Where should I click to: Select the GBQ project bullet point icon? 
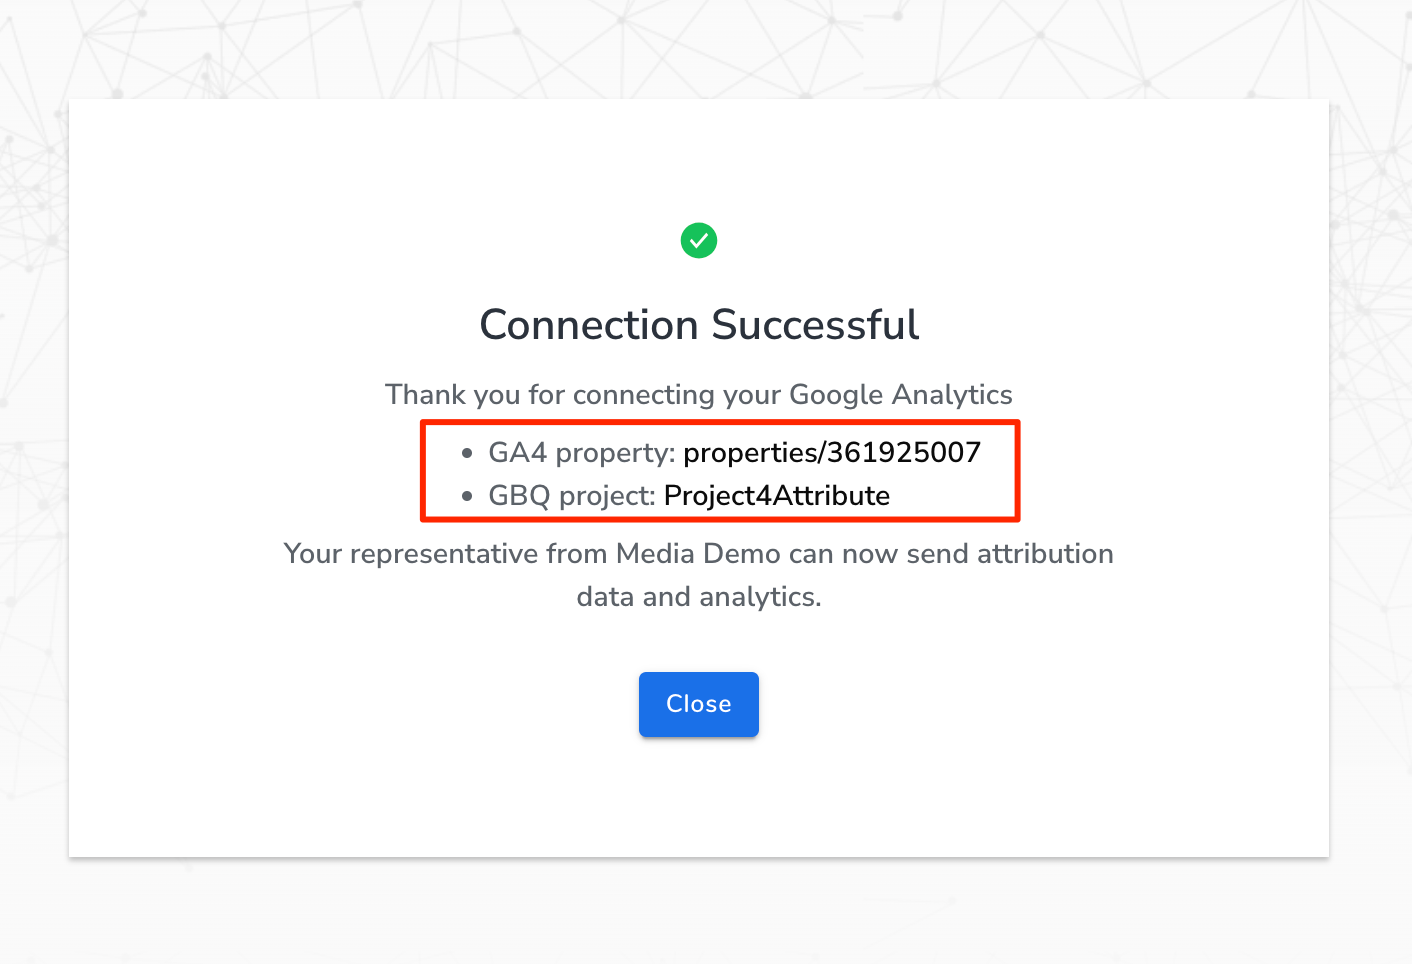[x=467, y=495]
